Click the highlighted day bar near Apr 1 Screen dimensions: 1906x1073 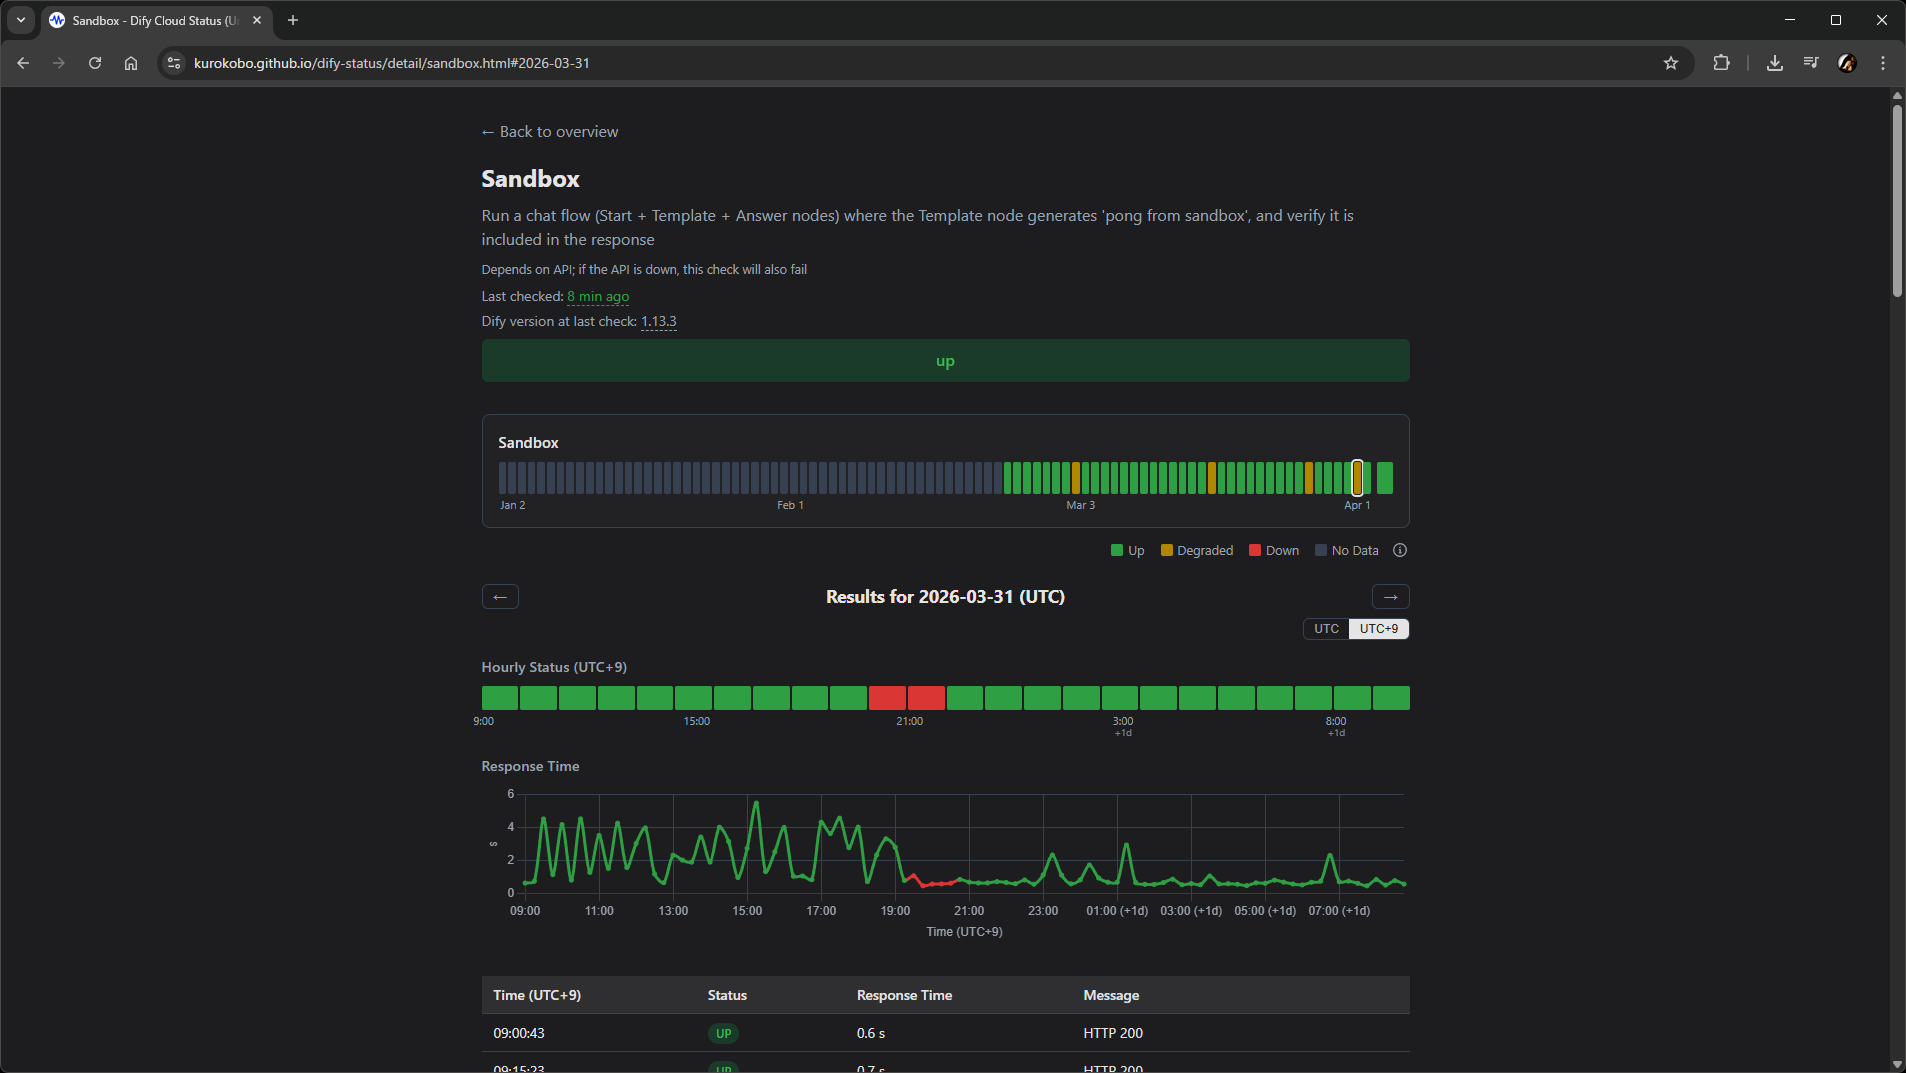(x=1357, y=478)
